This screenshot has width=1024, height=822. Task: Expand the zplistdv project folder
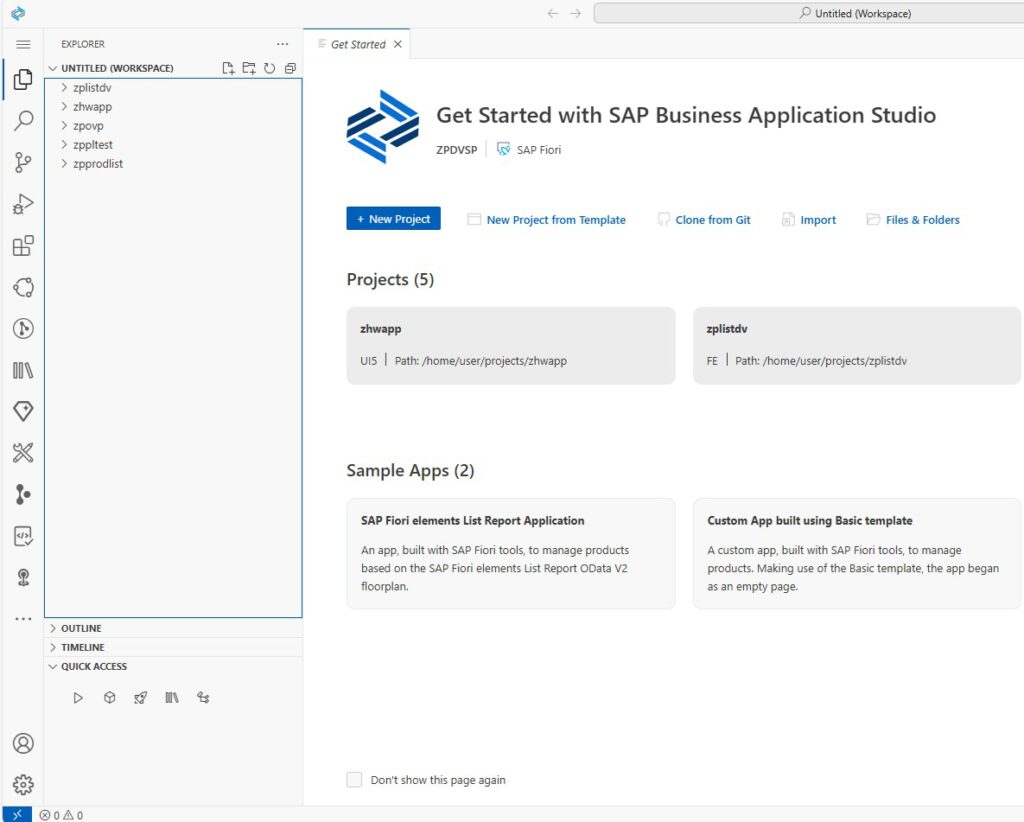click(x=92, y=88)
